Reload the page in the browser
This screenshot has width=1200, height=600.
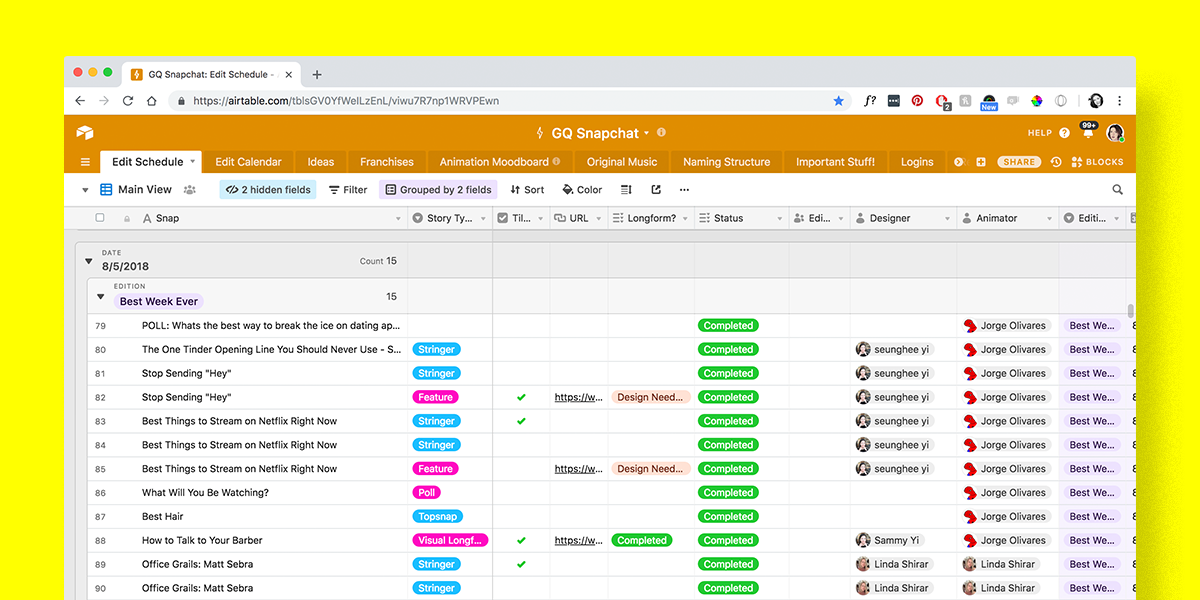click(x=128, y=101)
